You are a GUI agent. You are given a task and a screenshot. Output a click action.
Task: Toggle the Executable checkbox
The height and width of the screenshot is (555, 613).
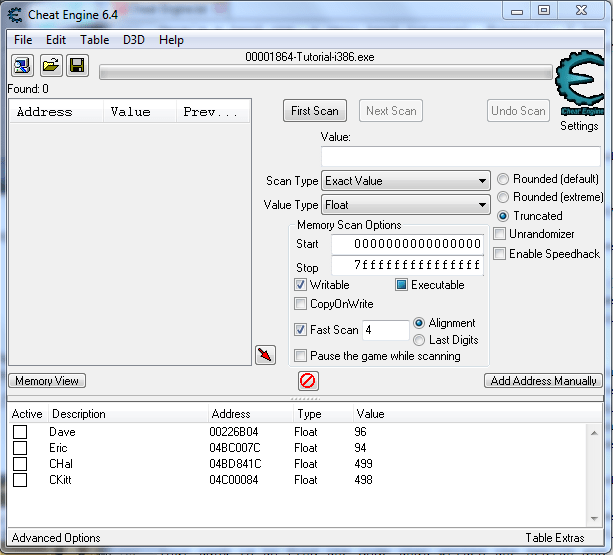point(401,285)
